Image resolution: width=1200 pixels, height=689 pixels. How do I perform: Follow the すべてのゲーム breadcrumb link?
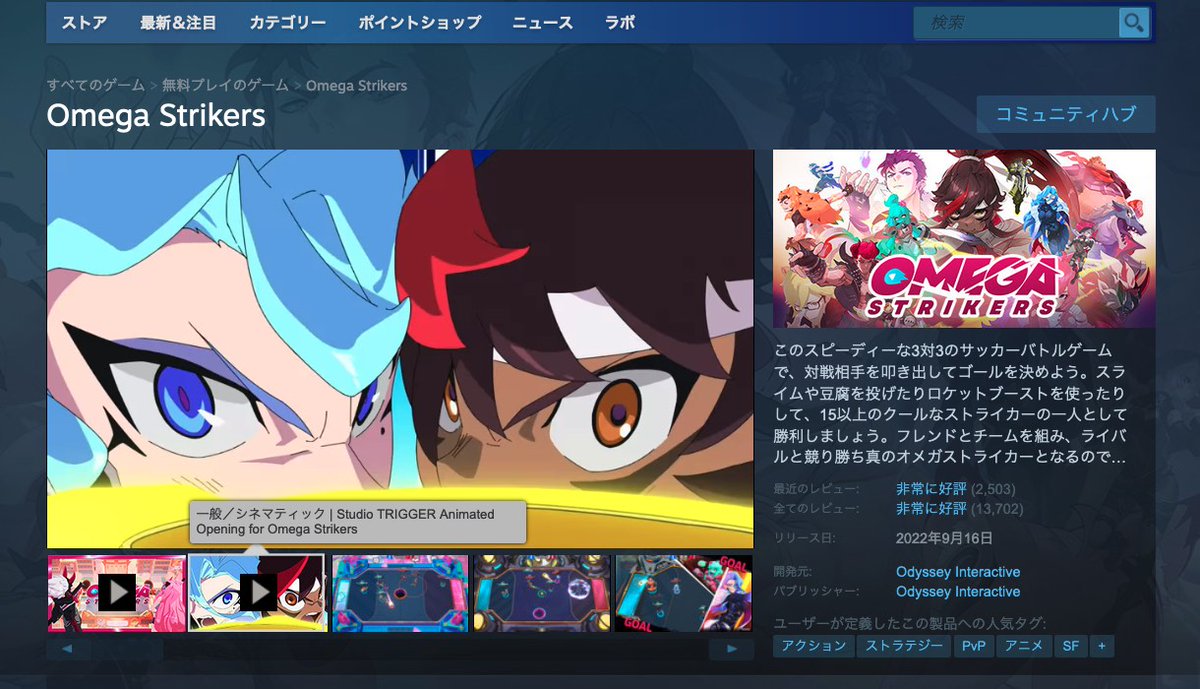tap(96, 85)
